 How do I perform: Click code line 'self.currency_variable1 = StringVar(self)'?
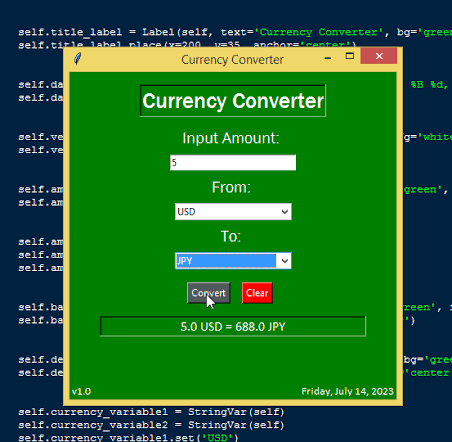pyautogui.click(x=151, y=412)
